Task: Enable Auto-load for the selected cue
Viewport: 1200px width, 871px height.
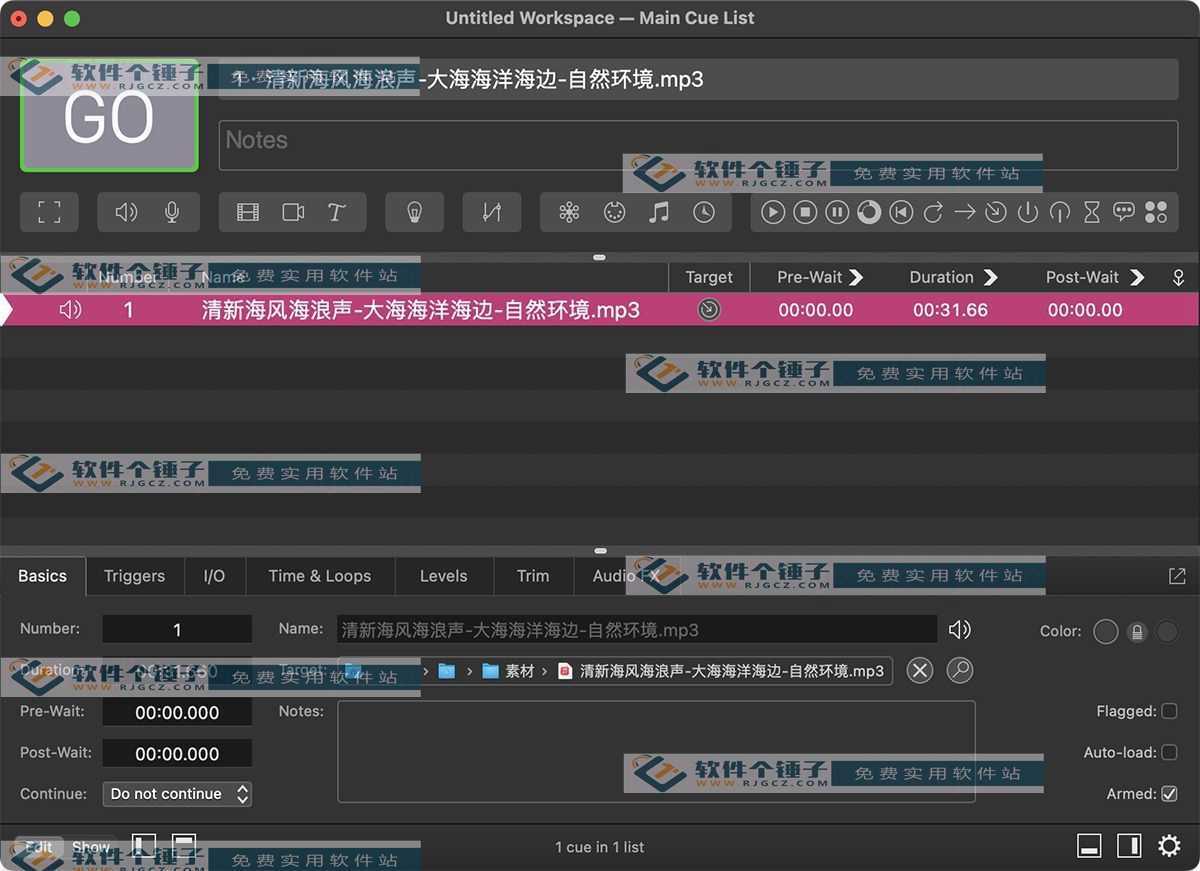Action: click(1168, 752)
